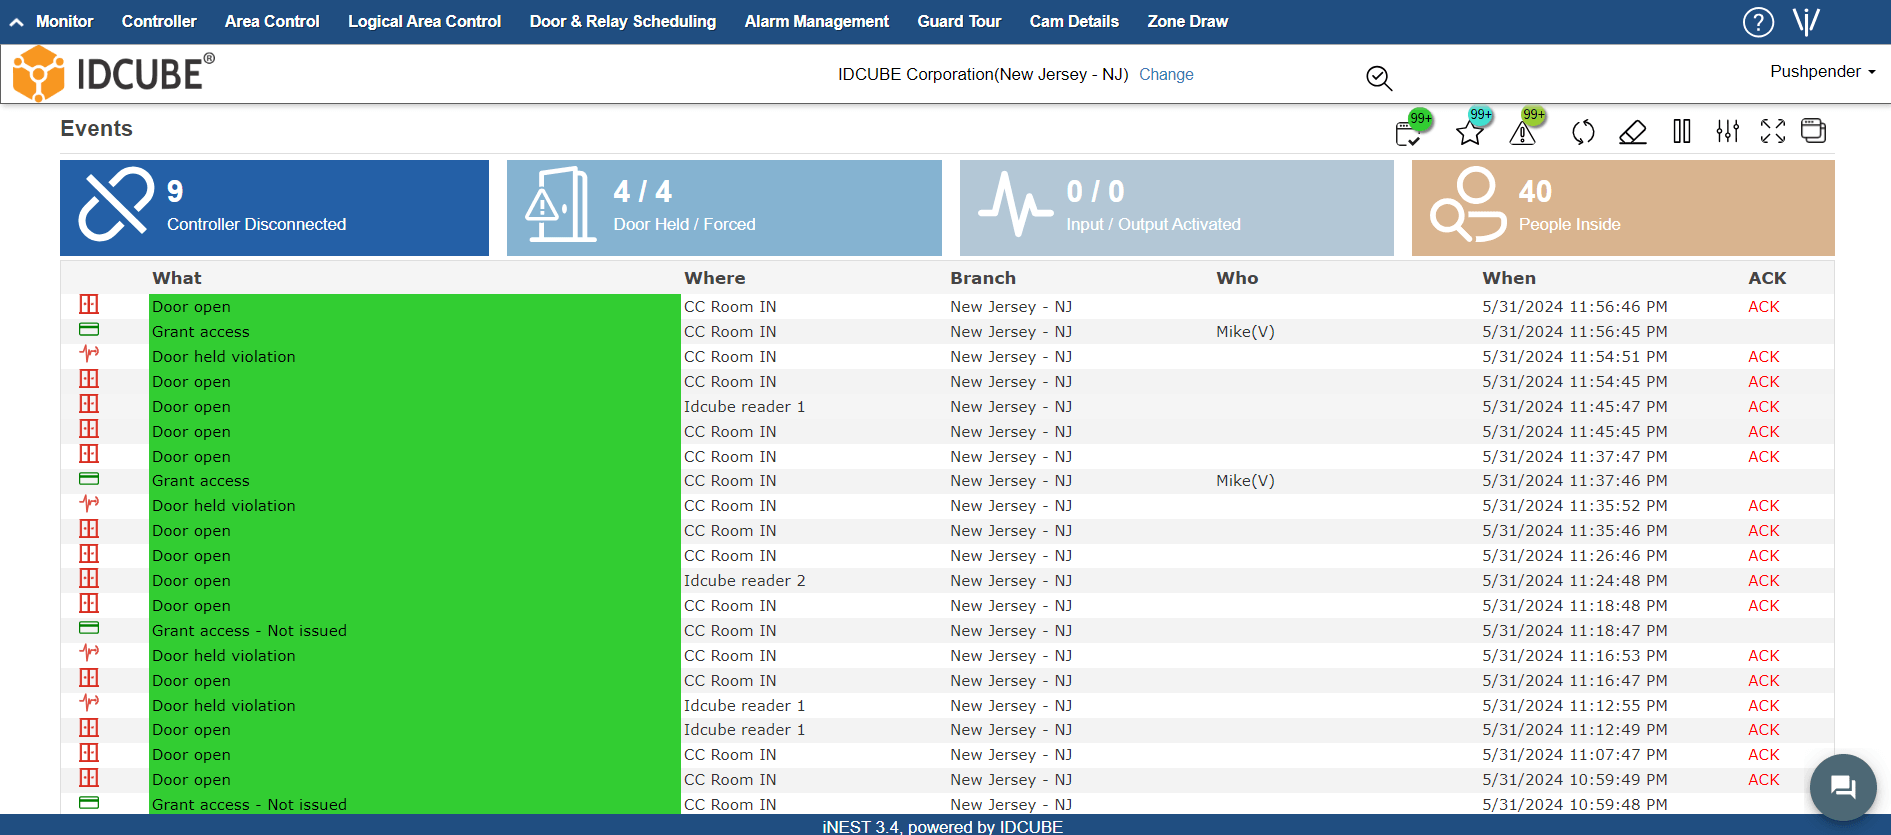The image size is (1891, 835).
Task: Click the Controller Disconnected blue tile
Action: 274,208
